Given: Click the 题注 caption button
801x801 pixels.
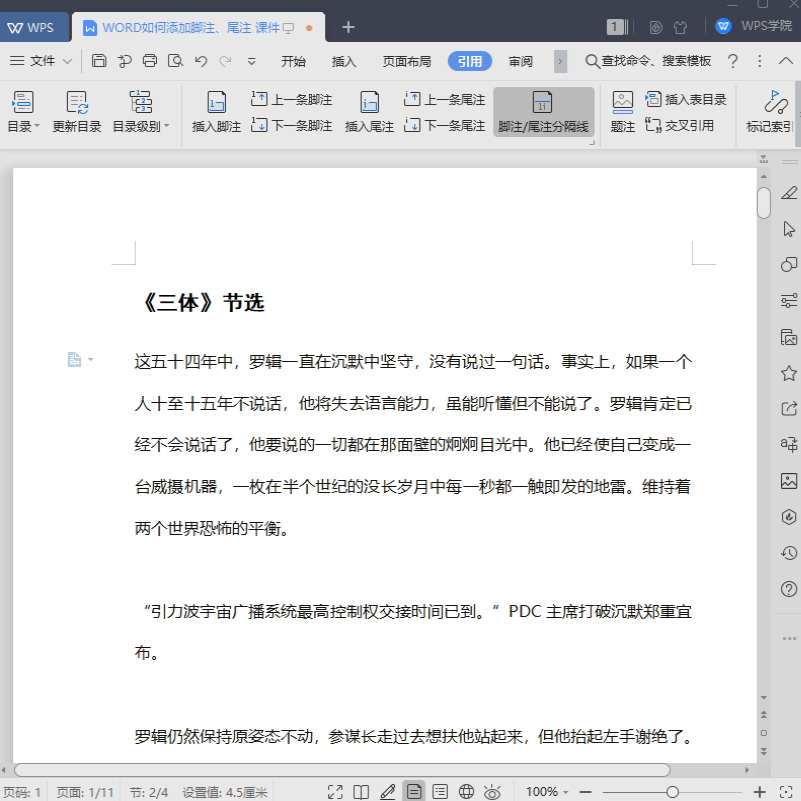Looking at the screenshot, I should [x=623, y=111].
